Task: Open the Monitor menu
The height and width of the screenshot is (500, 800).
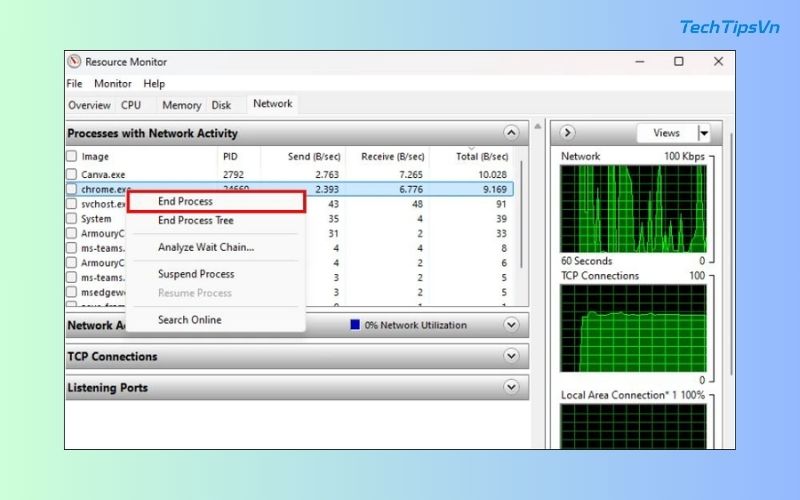Action: (113, 84)
